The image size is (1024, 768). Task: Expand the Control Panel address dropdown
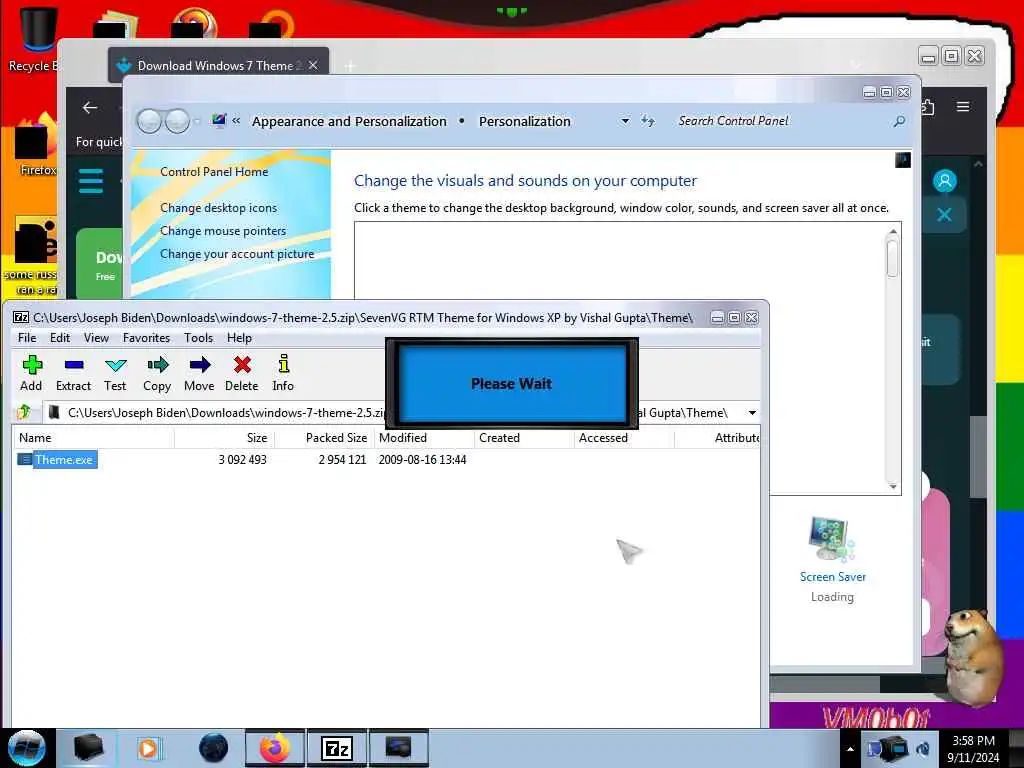click(x=625, y=121)
